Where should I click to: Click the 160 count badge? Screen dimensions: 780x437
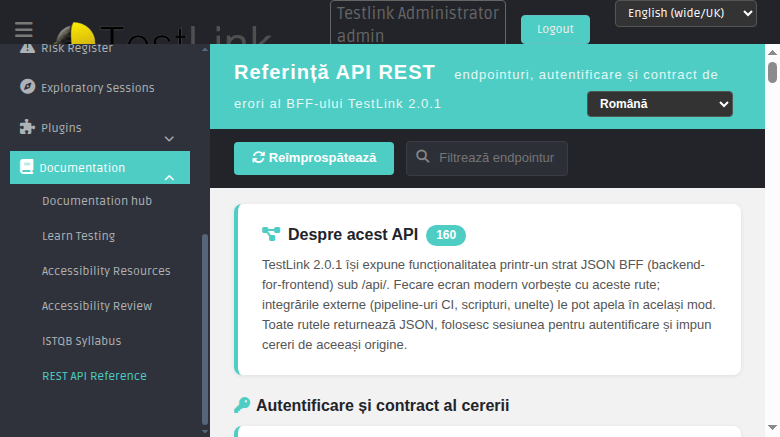[x=446, y=235]
